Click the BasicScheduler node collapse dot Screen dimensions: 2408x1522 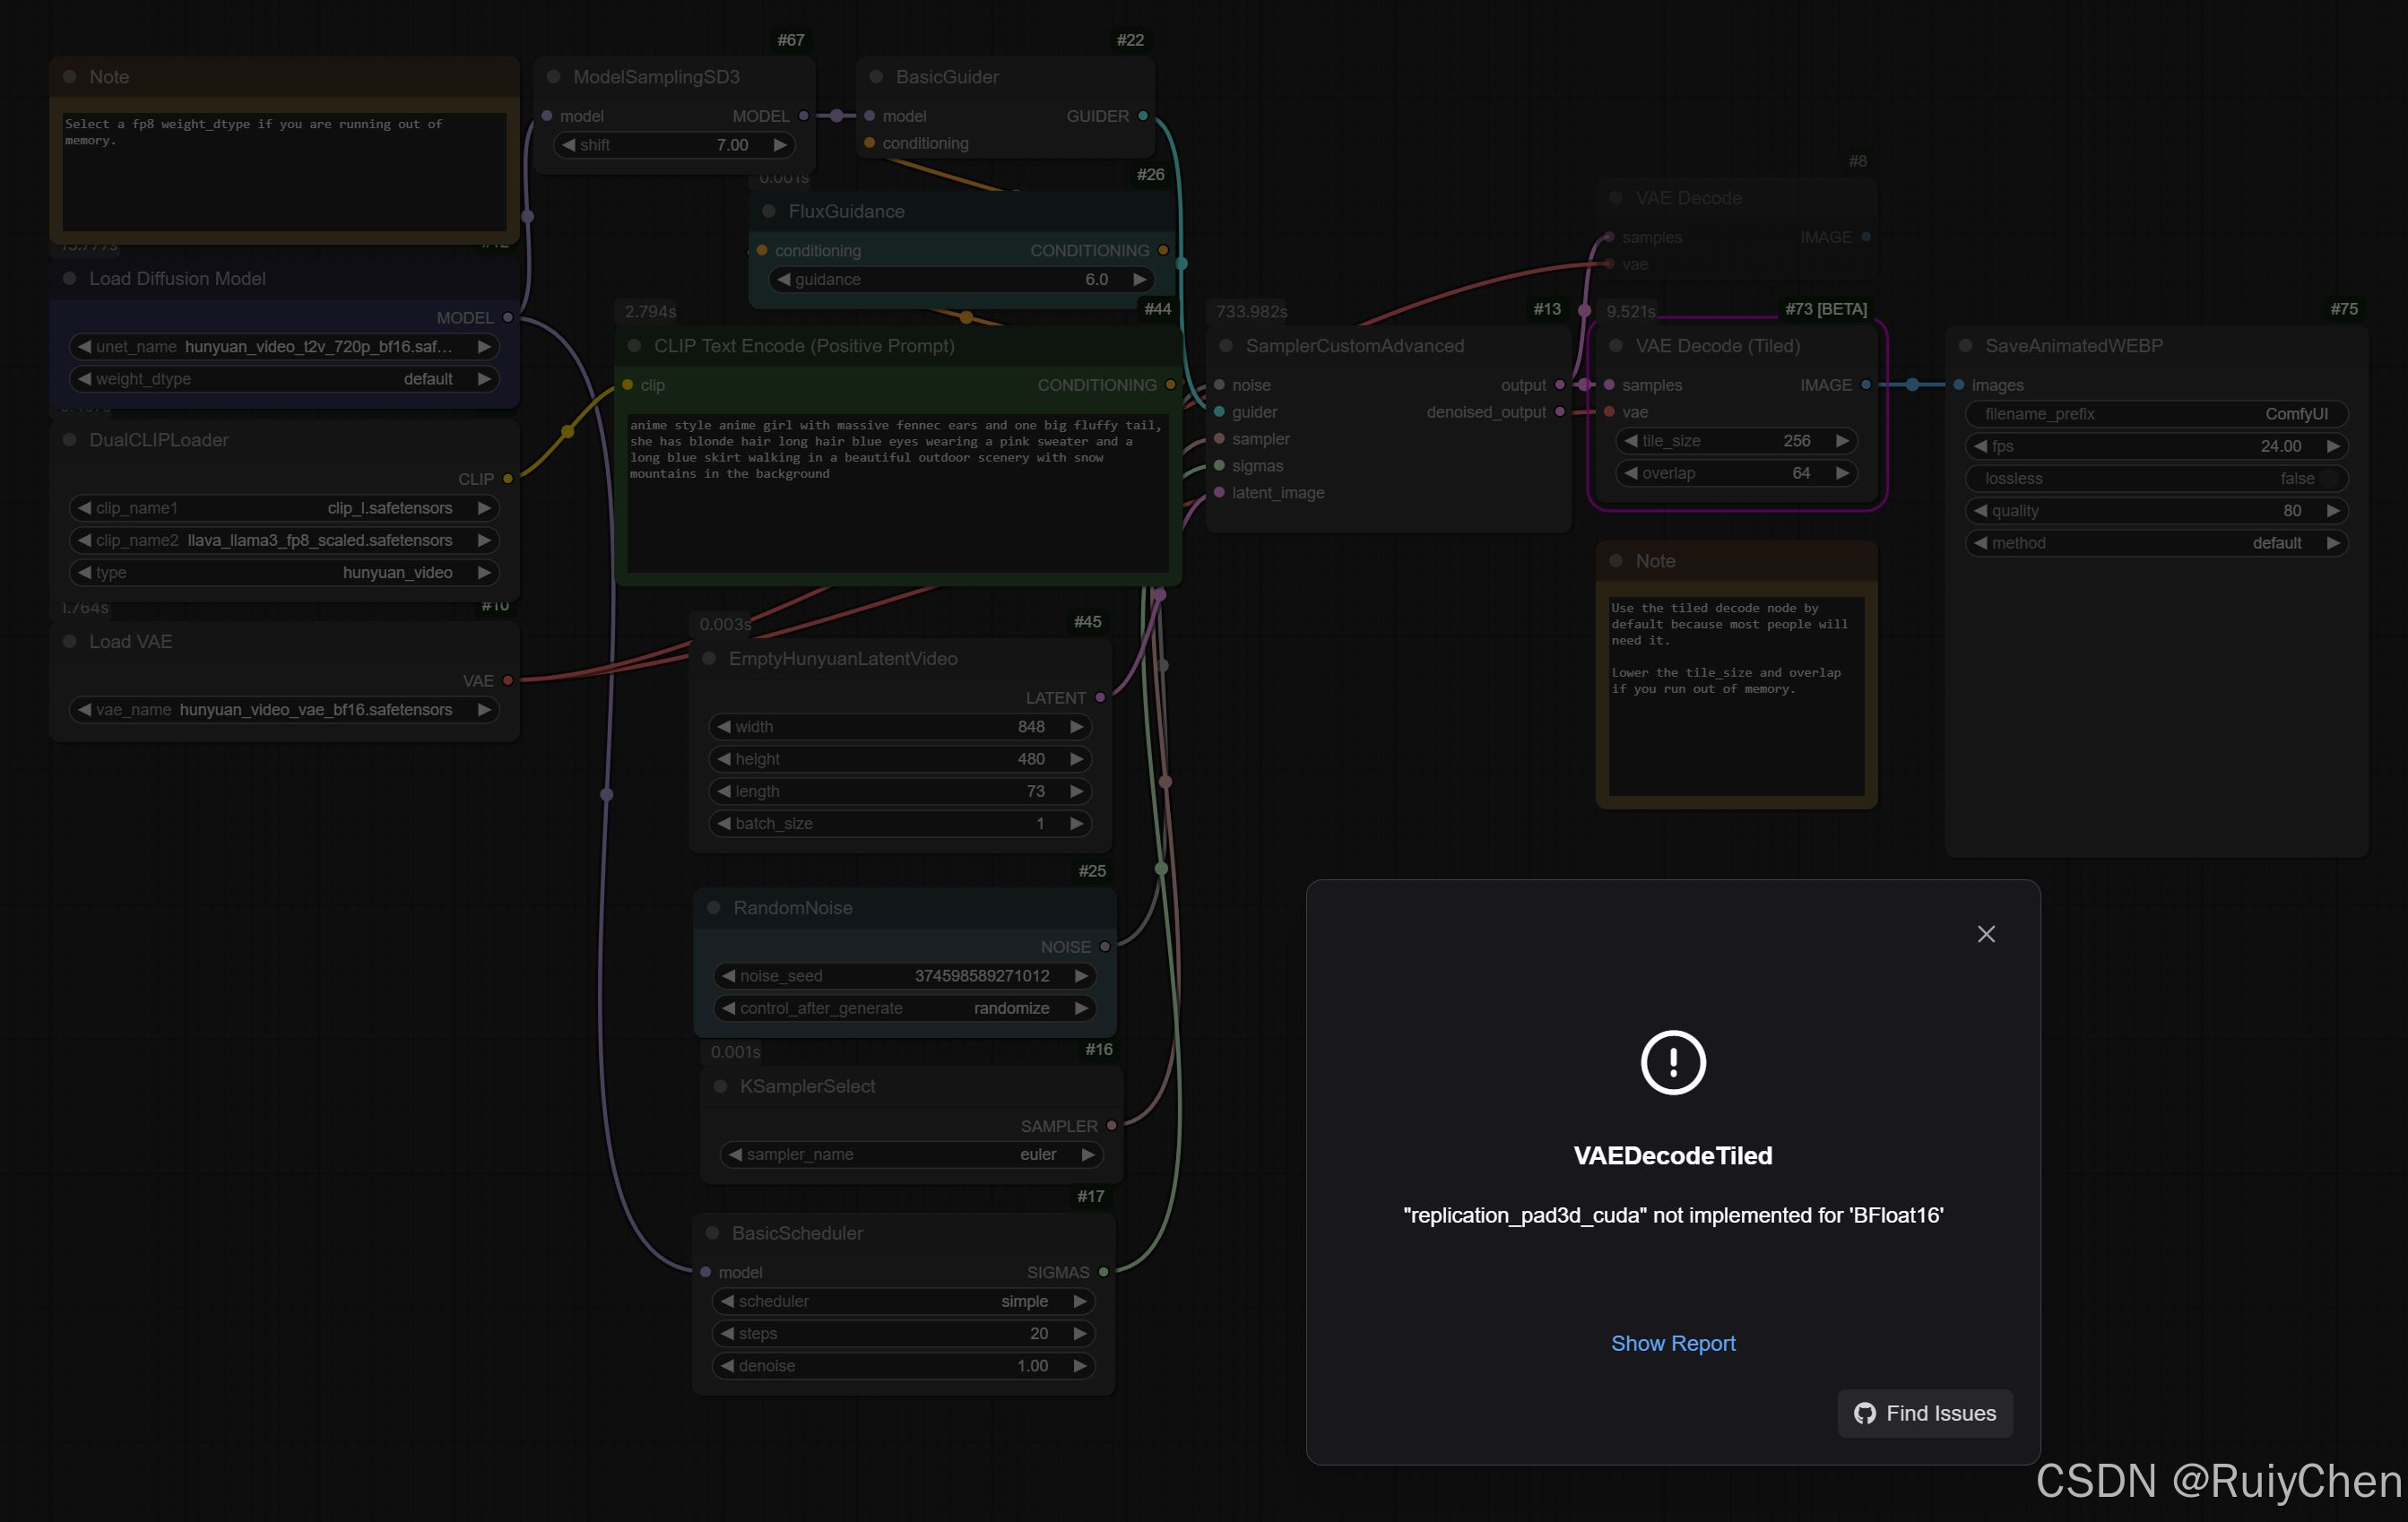tap(712, 1233)
